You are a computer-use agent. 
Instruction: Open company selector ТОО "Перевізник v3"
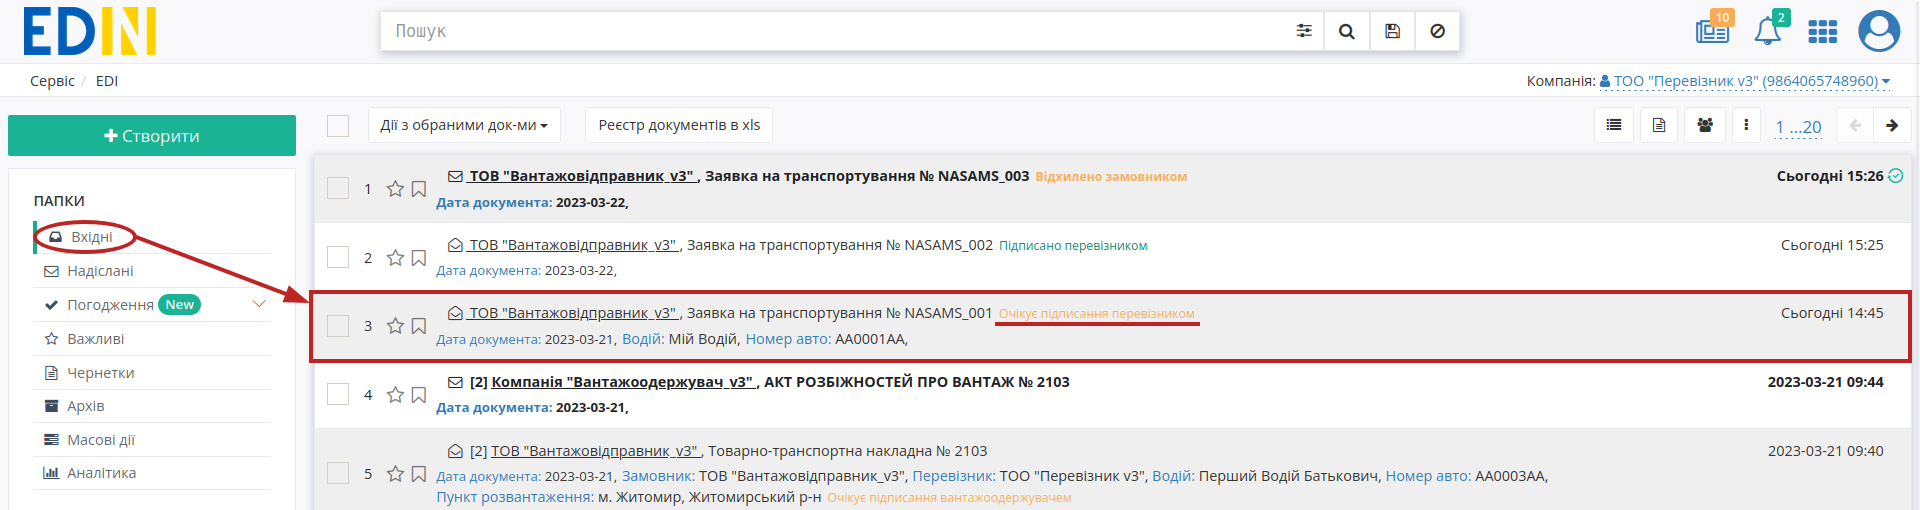pos(1745,81)
